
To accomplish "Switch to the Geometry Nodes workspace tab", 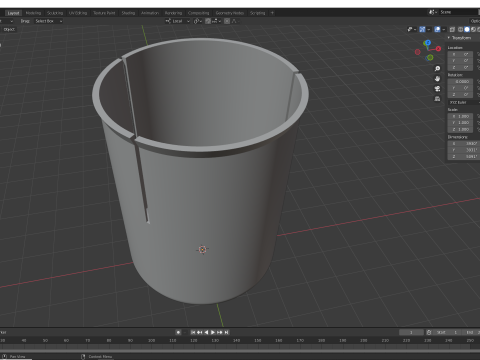I will (230, 13).
